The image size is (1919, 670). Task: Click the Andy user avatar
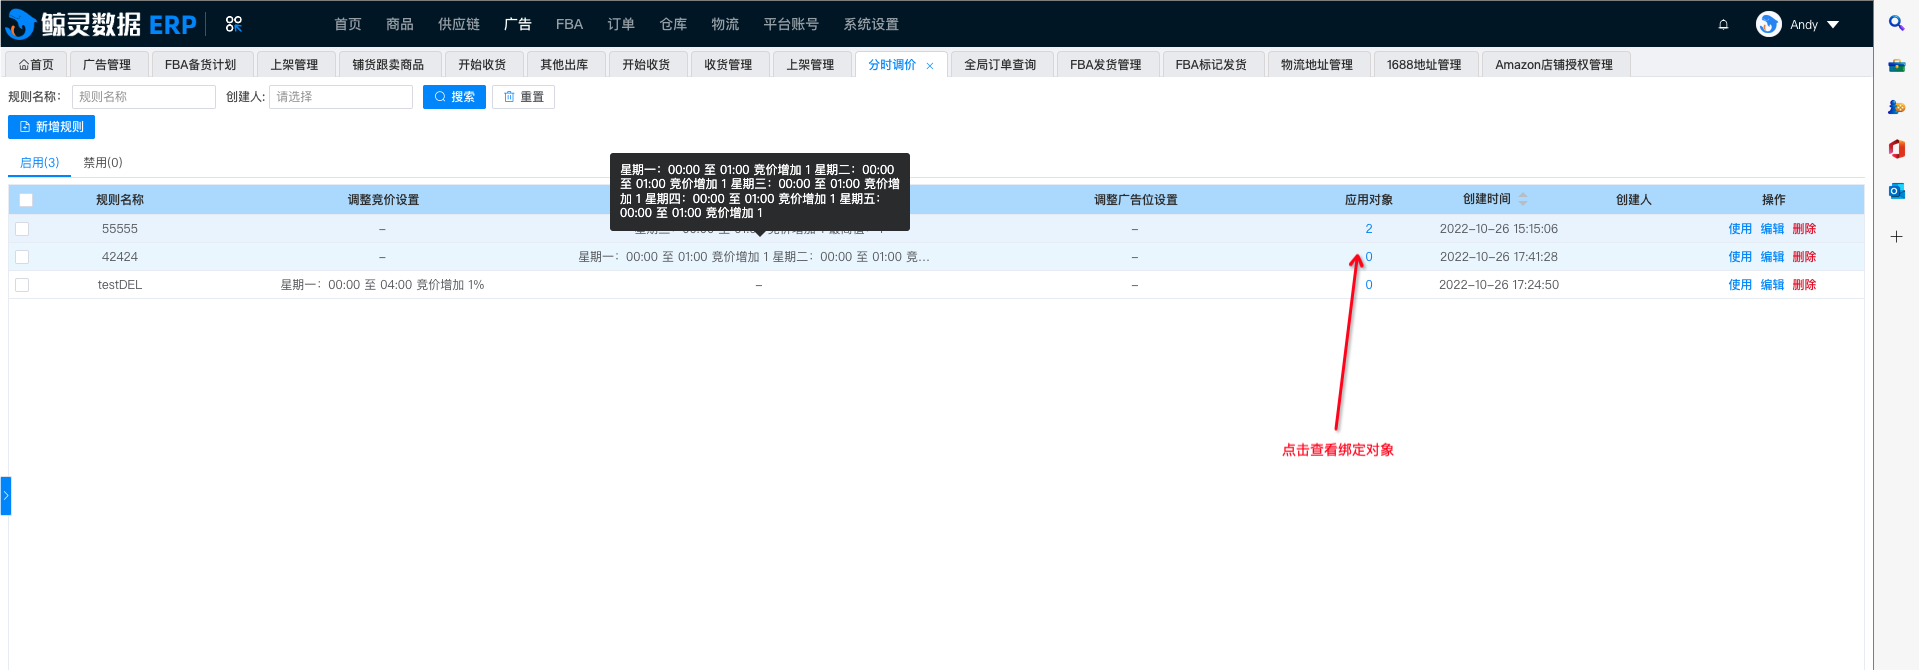pos(1768,24)
